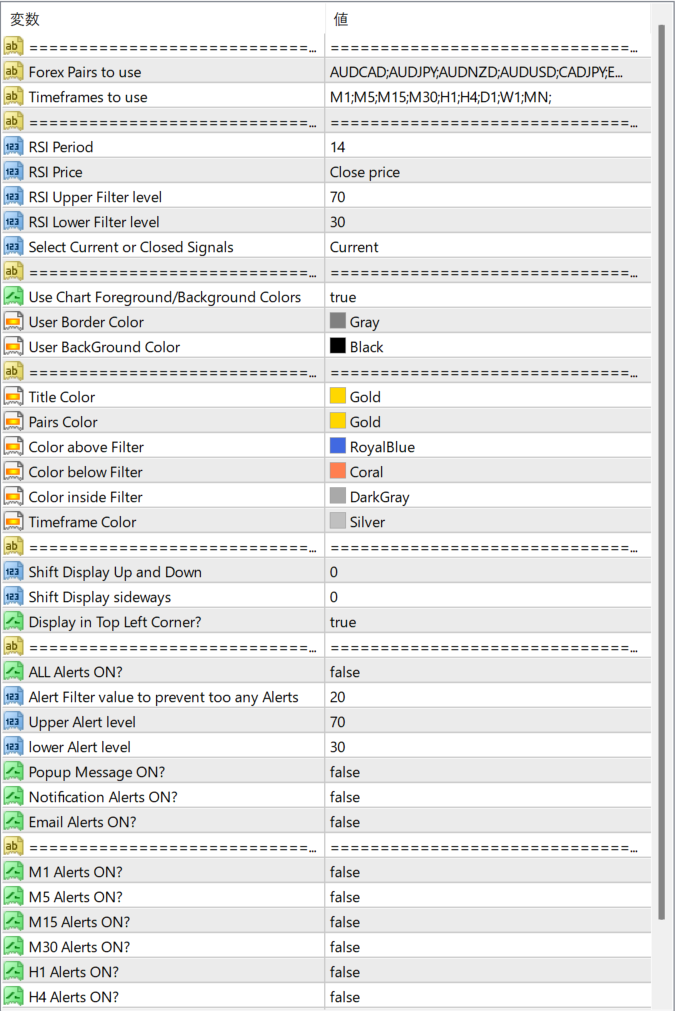Click the vertical scrollbar thumb
This screenshot has height=1011, width=675.
(x=661, y=472)
